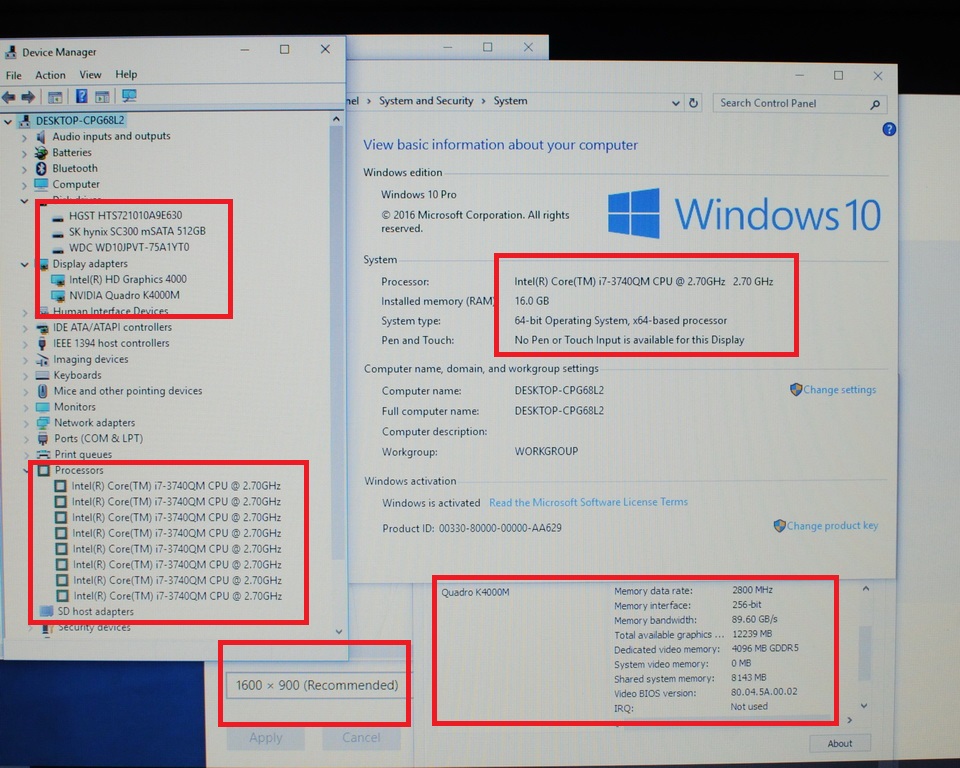The width and height of the screenshot is (960, 768).
Task: Click the blue Help question-mark toolbar icon
Action: tap(81, 96)
